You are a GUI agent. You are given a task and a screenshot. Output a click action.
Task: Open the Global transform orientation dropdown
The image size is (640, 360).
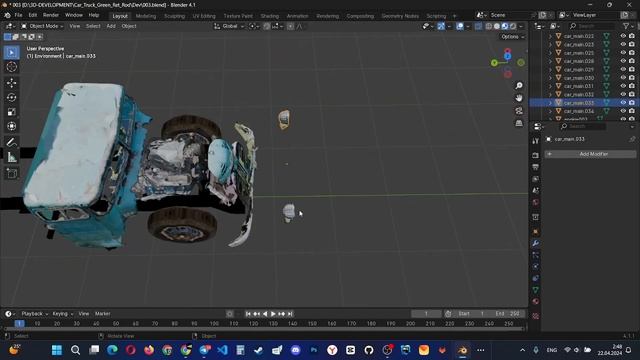229,26
